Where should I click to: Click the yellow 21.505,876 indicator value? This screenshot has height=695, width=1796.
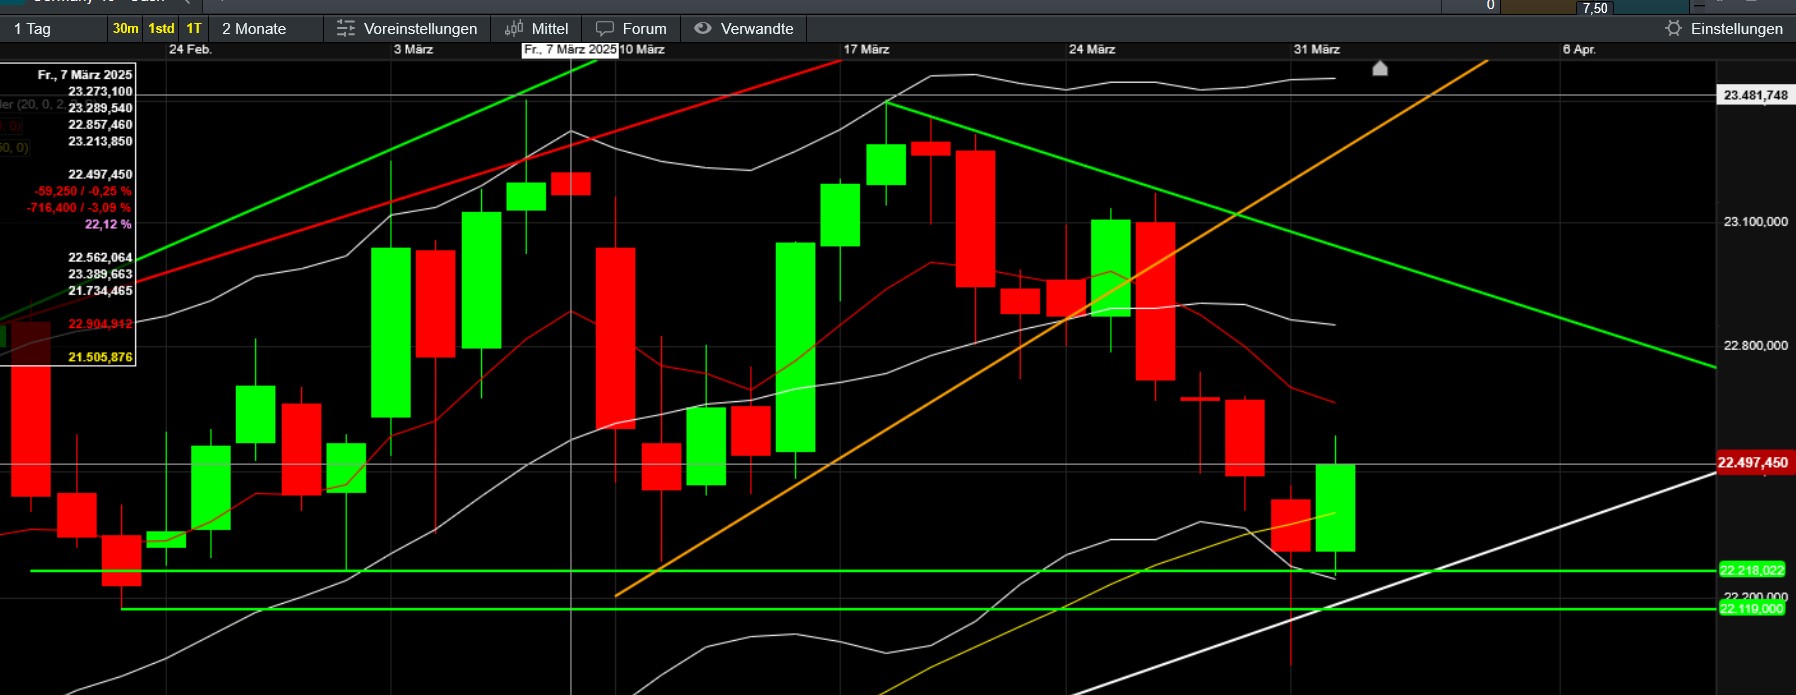(x=100, y=357)
